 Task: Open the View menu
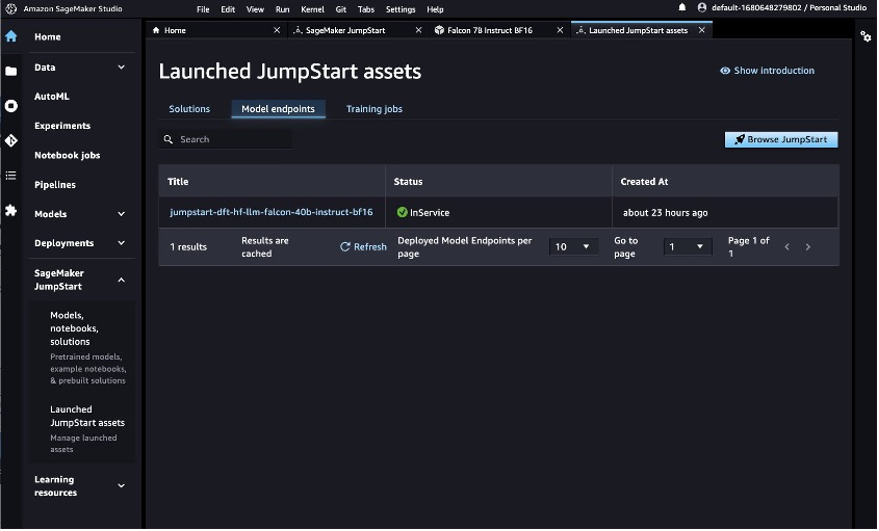255,10
